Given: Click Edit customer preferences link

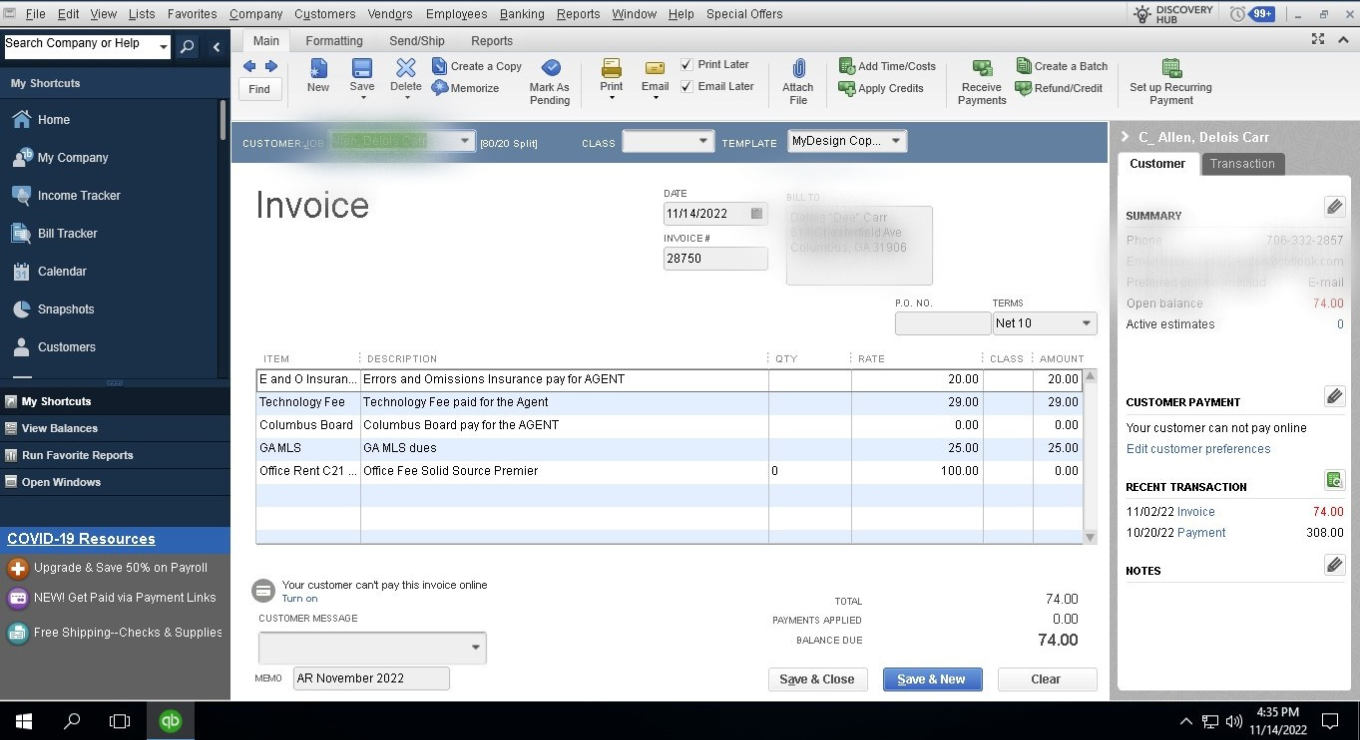Looking at the screenshot, I should coord(1198,449).
